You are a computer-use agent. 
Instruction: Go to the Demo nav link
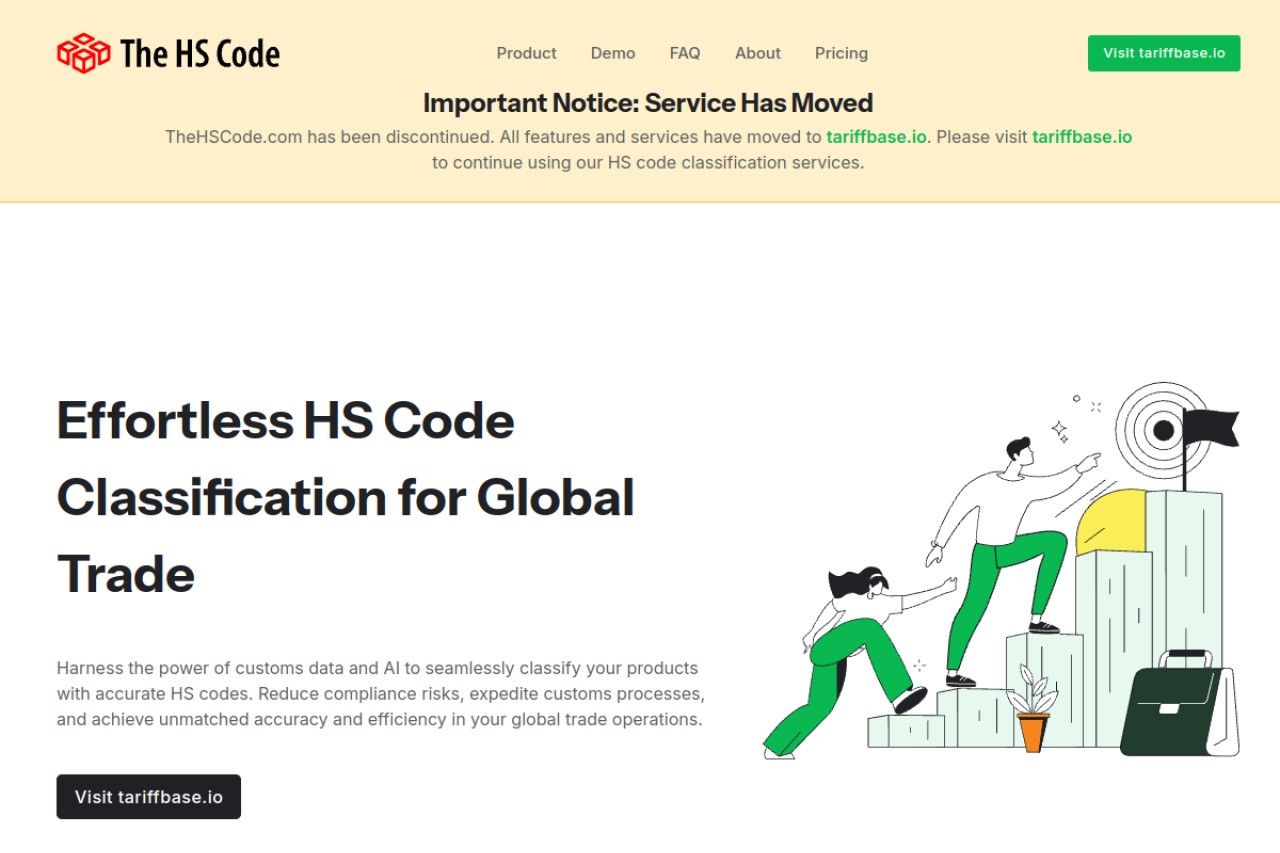coord(613,53)
